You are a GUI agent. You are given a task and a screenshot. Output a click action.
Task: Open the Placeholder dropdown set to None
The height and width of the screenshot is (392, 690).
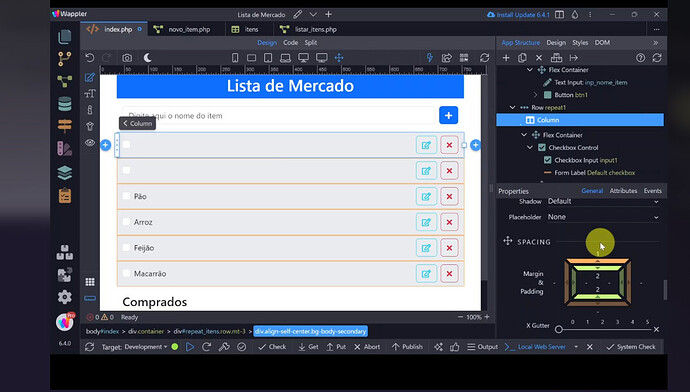603,217
